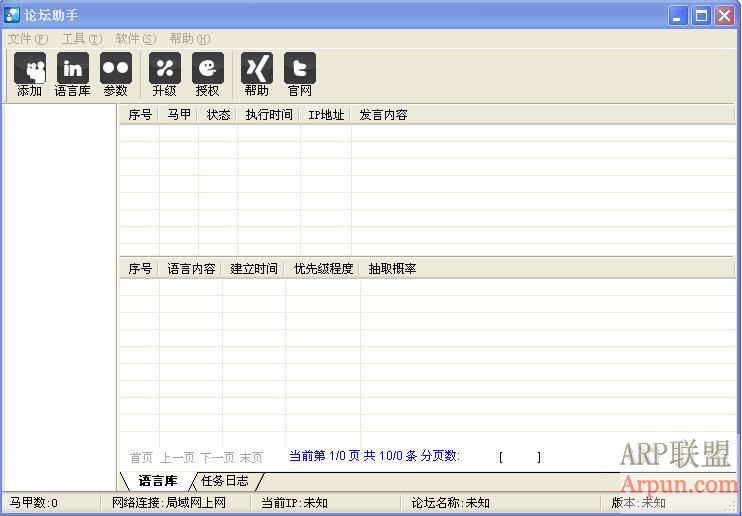This screenshot has height=516, width=742.
Task: Click 版本:未知 status entry
Action: pyautogui.click(x=639, y=503)
